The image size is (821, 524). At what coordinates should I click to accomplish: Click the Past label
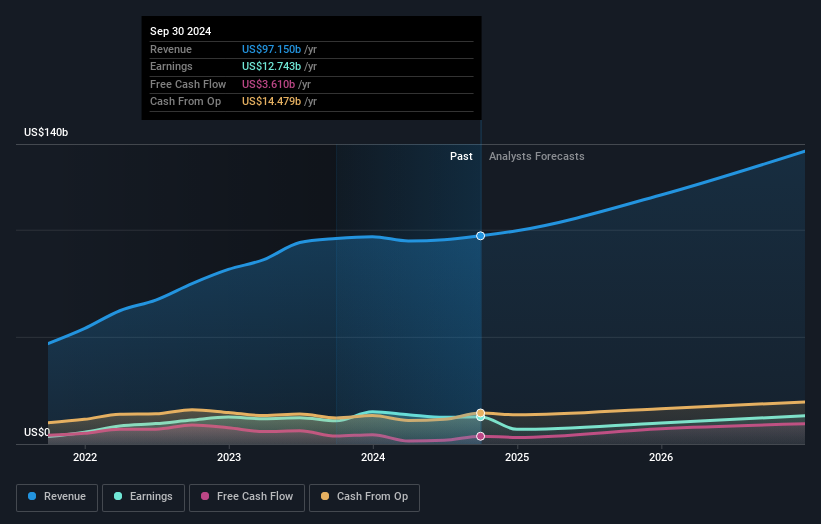461,156
